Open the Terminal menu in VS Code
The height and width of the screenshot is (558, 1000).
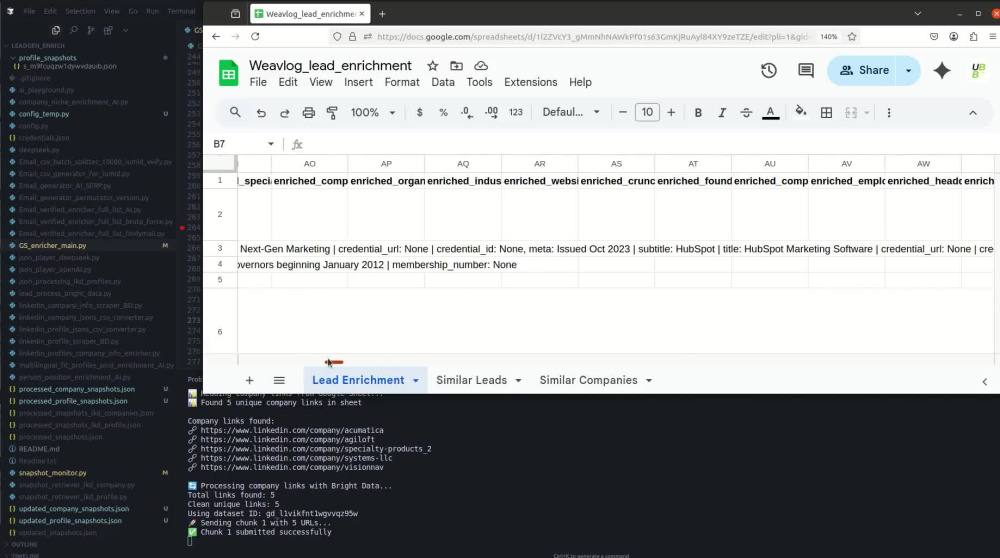tap(181, 11)
